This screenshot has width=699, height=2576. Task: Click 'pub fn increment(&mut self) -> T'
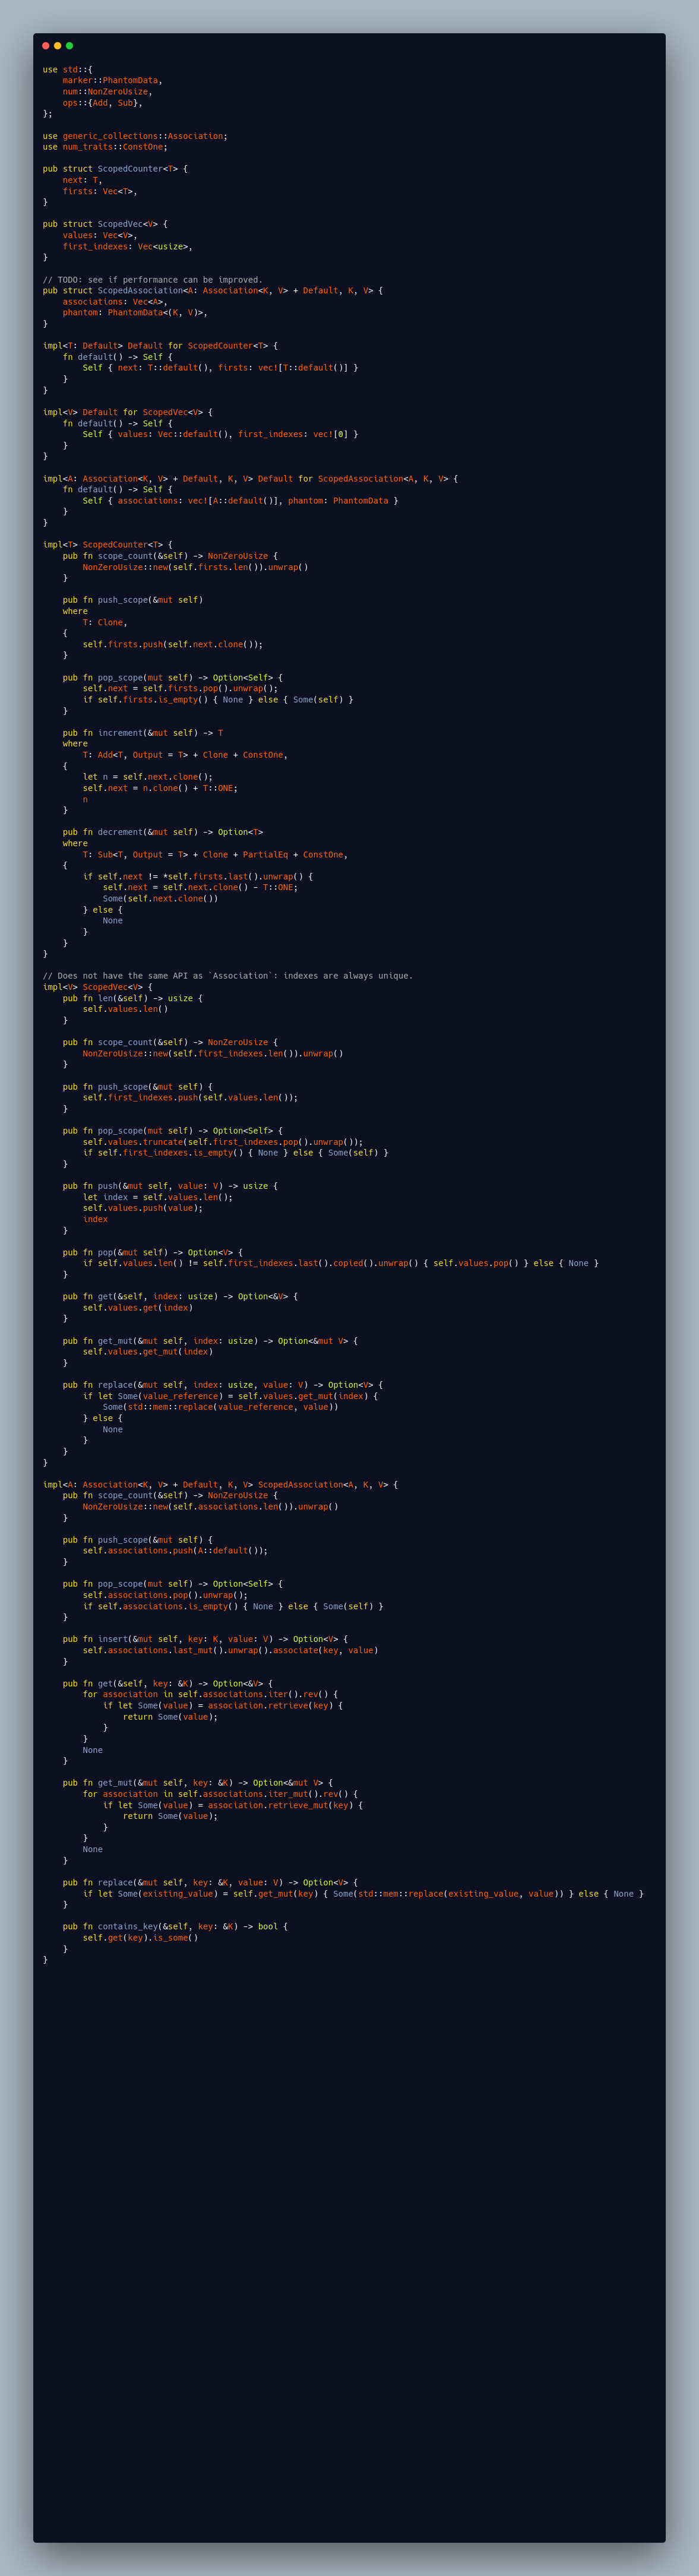(x=143, y=733)
